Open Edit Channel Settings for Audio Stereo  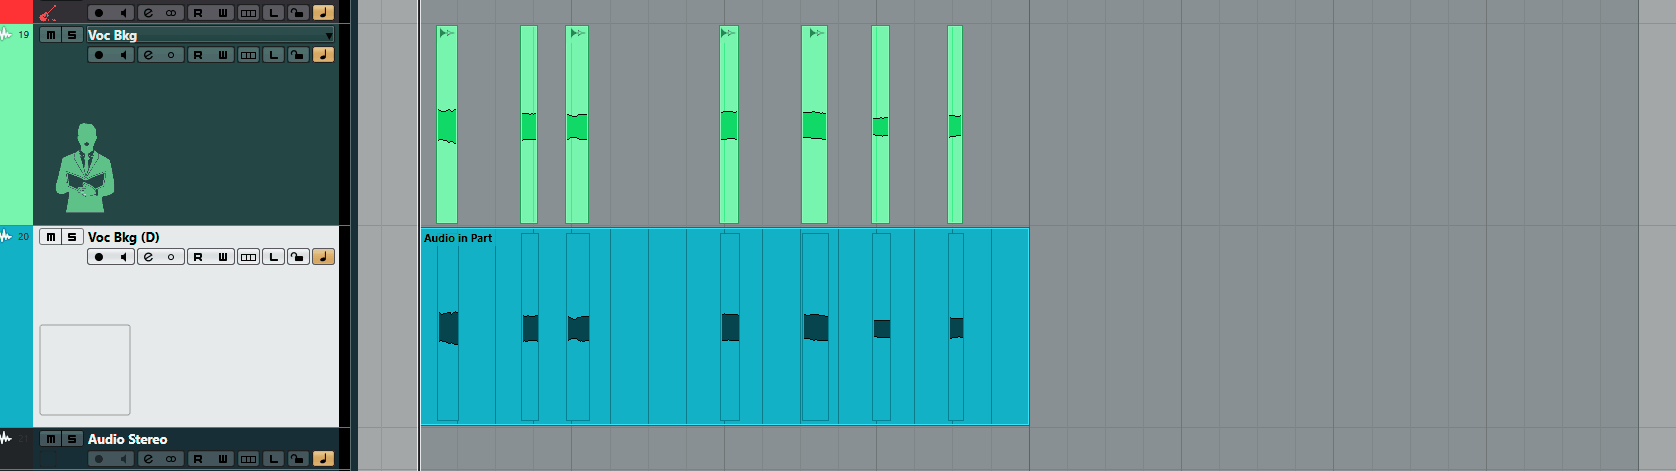149,459
